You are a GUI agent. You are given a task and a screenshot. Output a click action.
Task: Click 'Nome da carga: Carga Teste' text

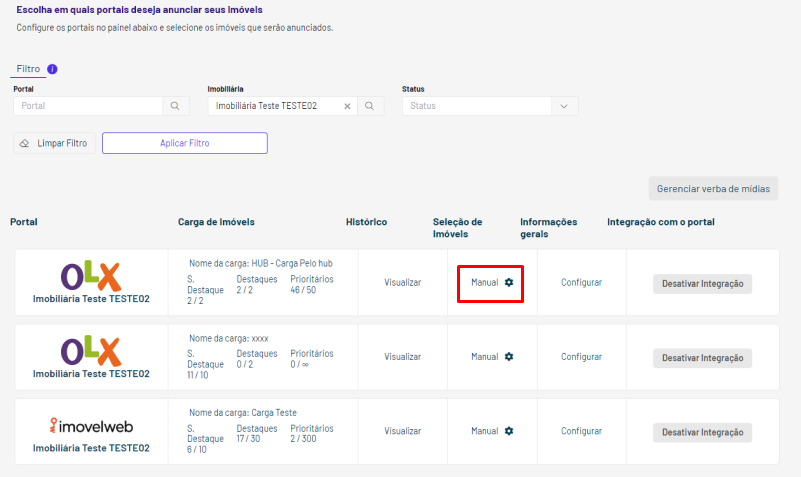[243, 413]
